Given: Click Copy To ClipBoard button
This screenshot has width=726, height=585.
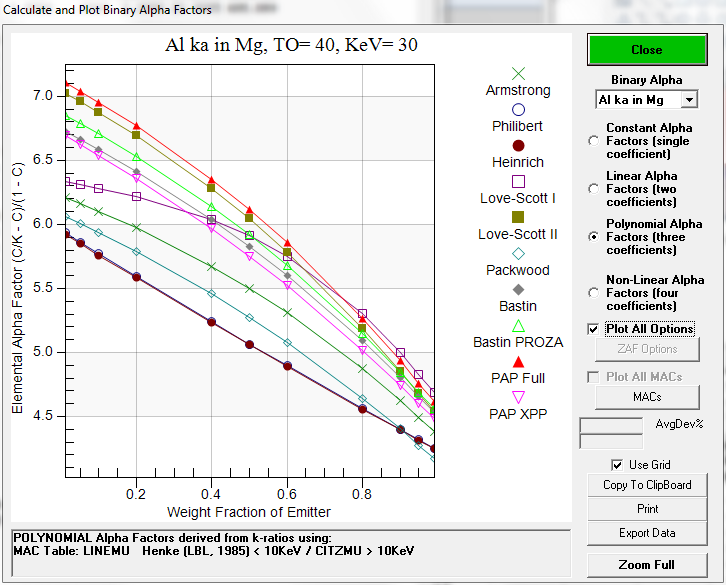Looking at the screenshot, I should click(646, 485).
